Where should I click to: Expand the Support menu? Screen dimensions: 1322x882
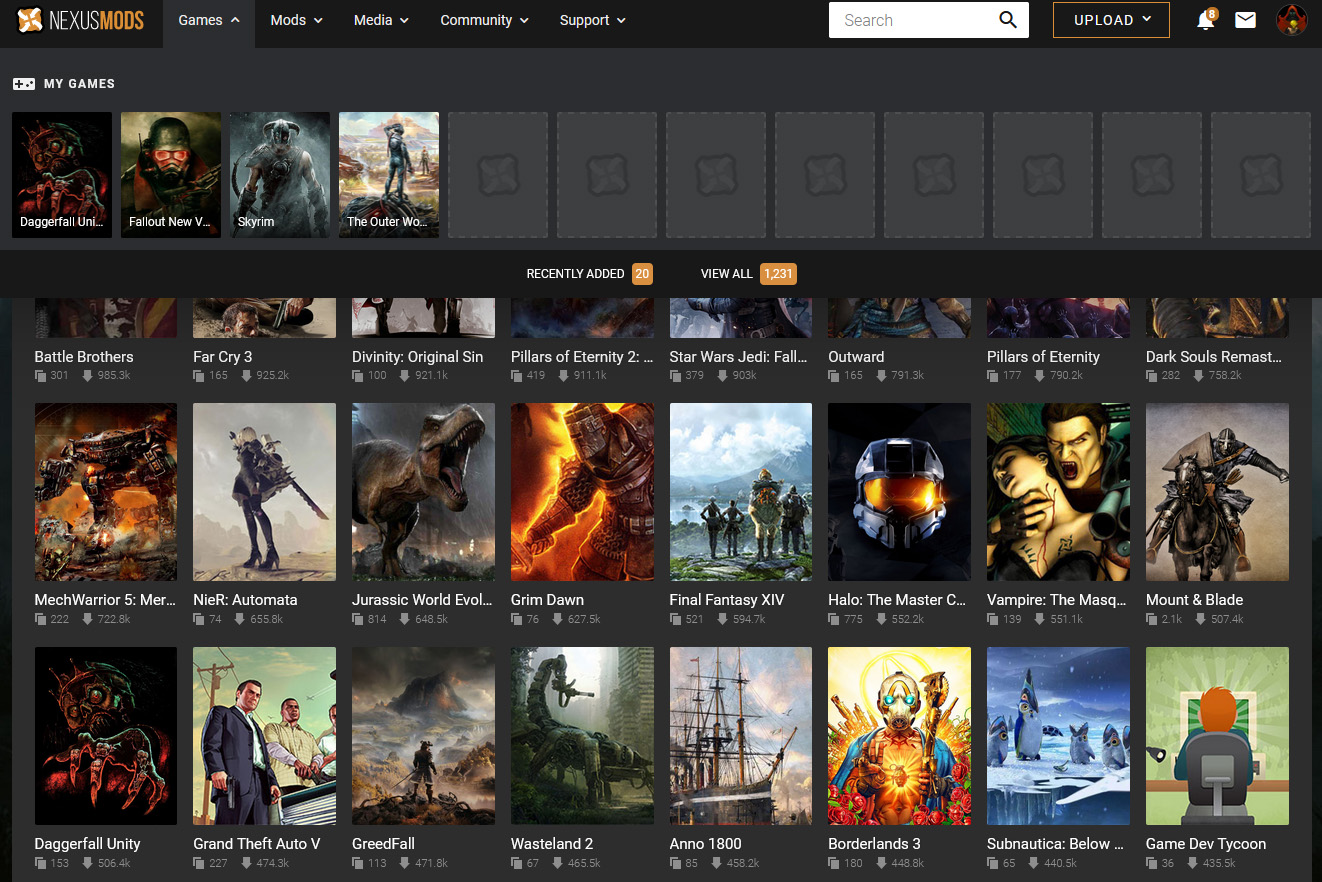coord(593,20)
